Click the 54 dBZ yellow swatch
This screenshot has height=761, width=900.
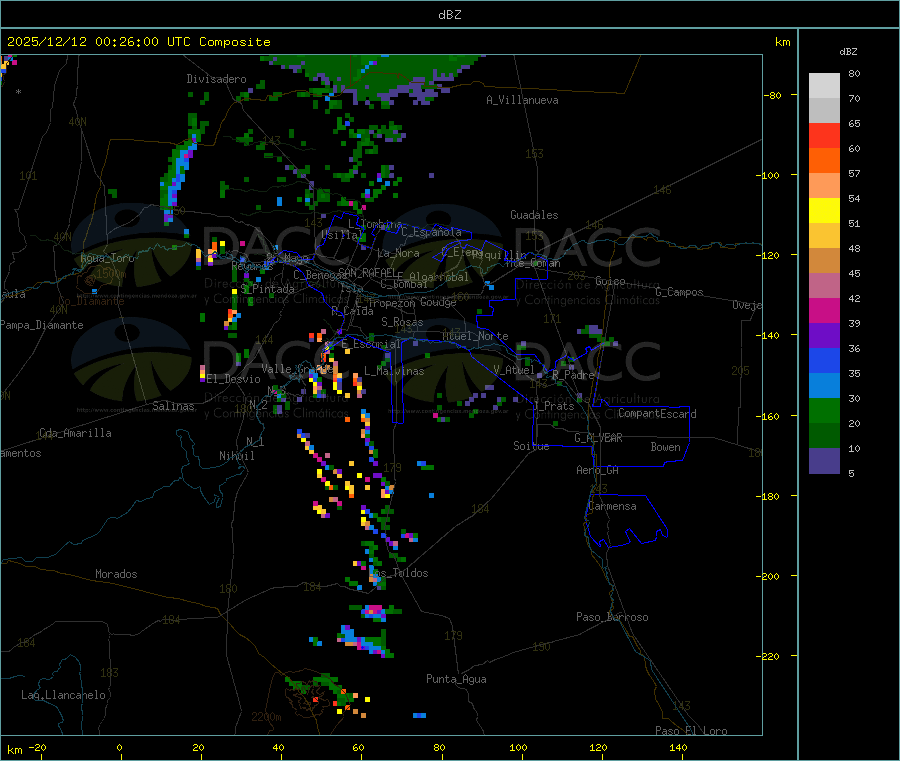824,211
